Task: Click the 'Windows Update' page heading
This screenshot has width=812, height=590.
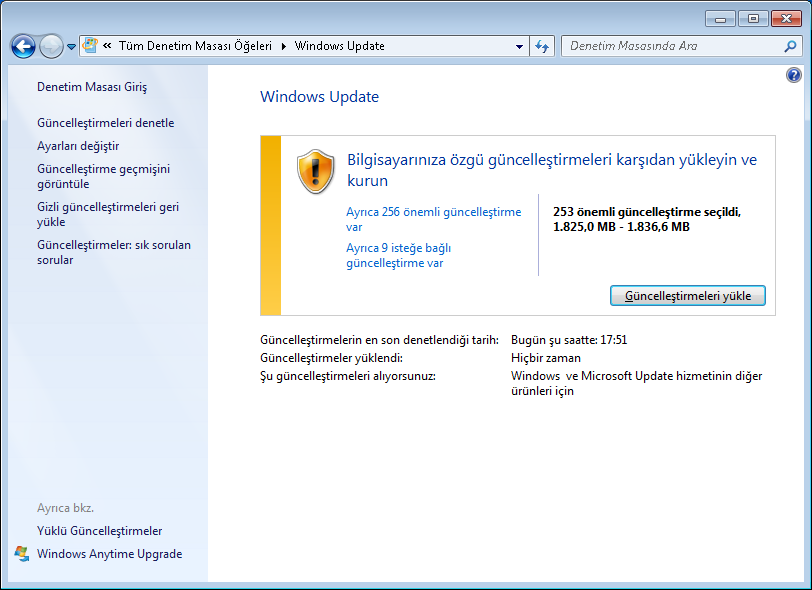Action: tap(320, 97)
